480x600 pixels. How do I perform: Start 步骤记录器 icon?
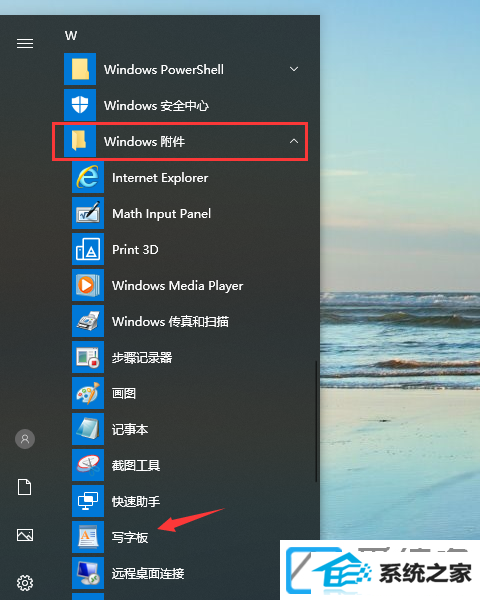(x=88, y=357)
